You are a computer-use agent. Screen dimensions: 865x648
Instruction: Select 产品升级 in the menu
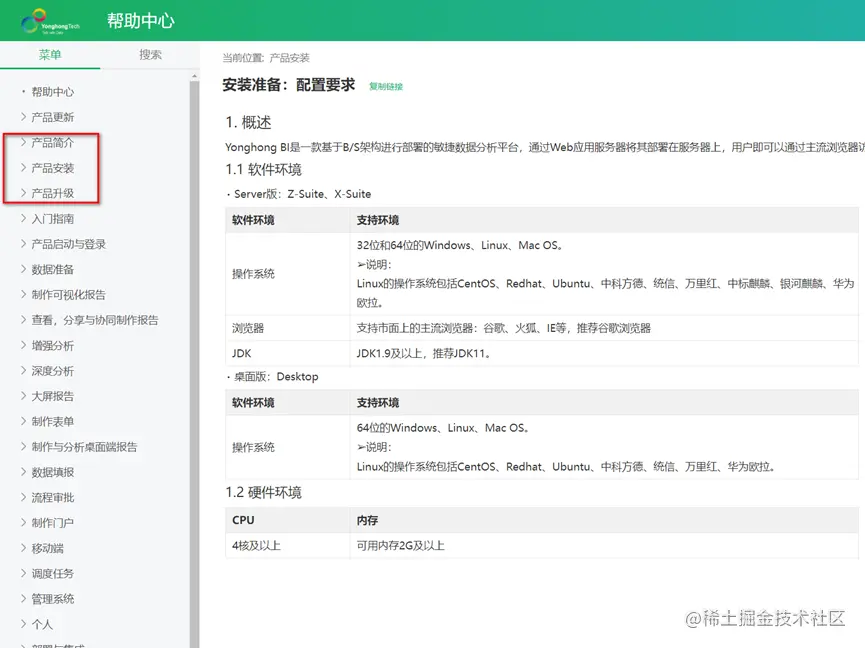[x=52, y=193]
